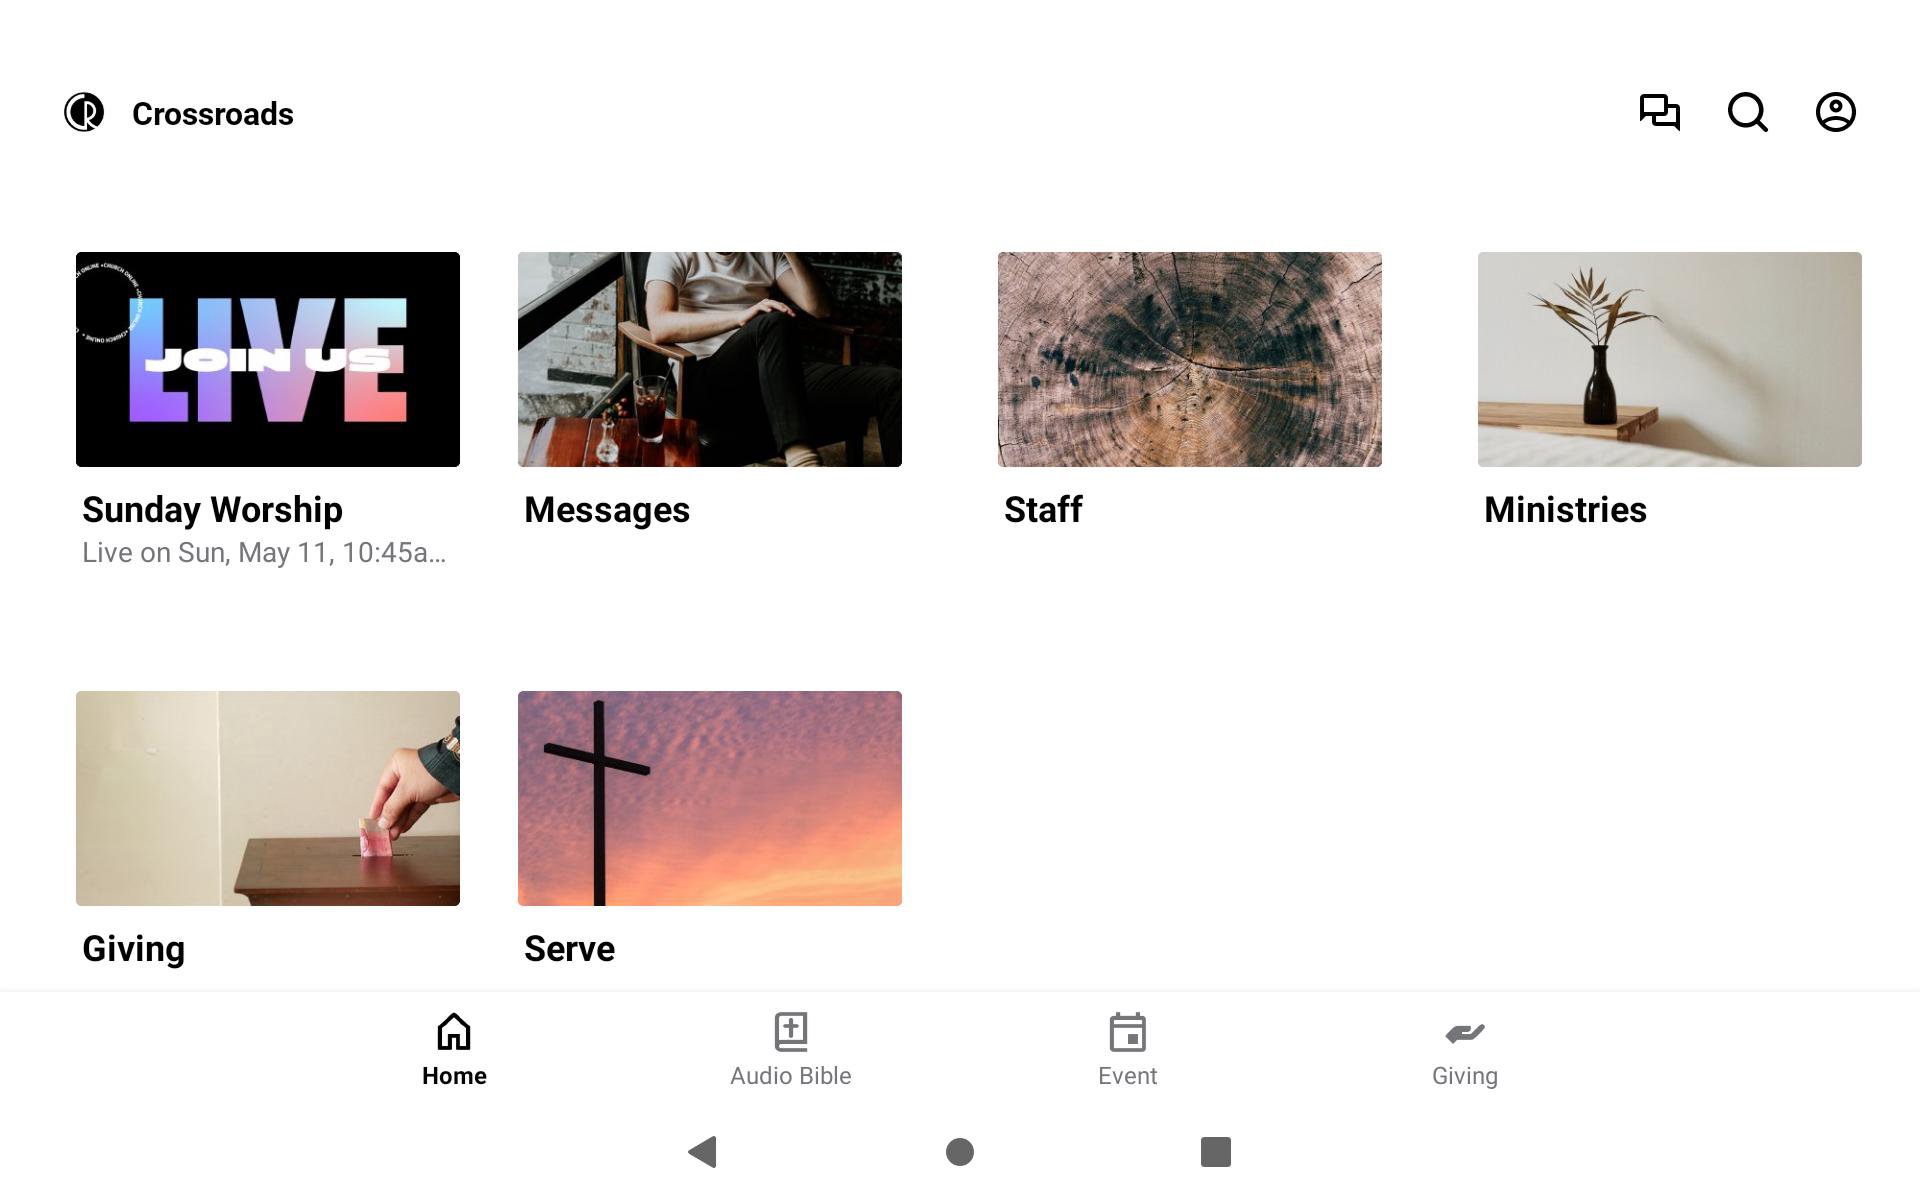Open the Giving offering-box thumbnail
1920x1200 pixels.
(268, 798)
